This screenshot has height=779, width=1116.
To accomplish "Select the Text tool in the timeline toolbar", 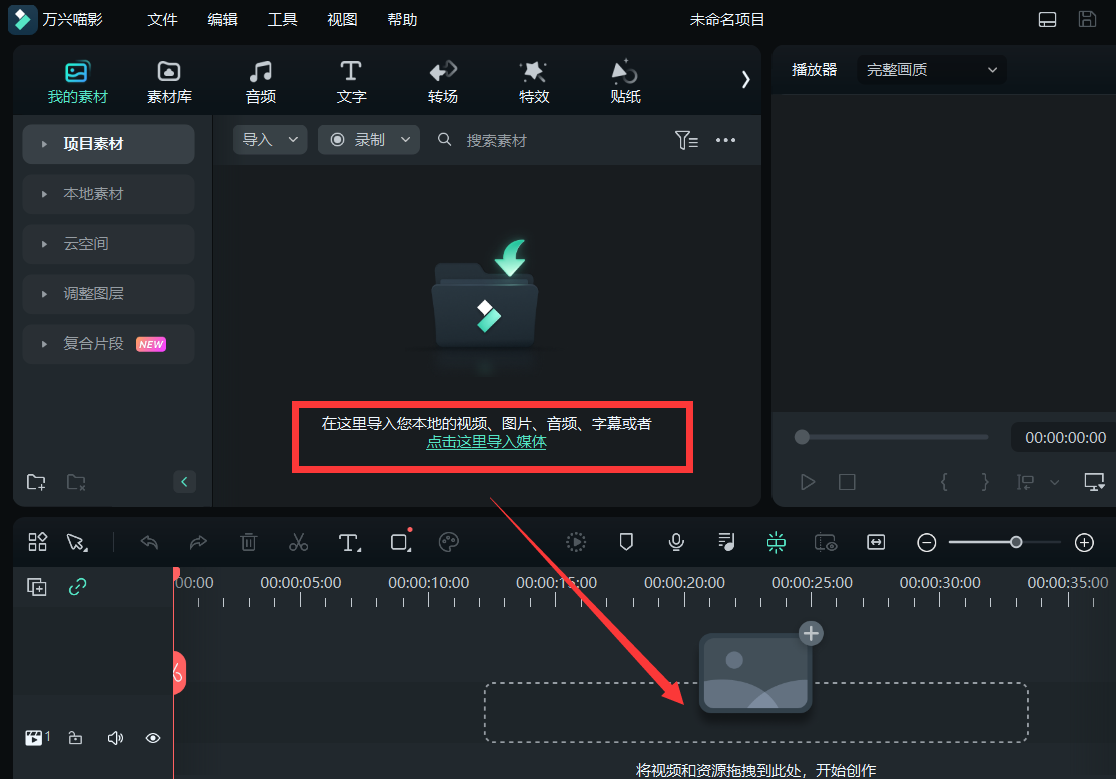I will [348, 542].
